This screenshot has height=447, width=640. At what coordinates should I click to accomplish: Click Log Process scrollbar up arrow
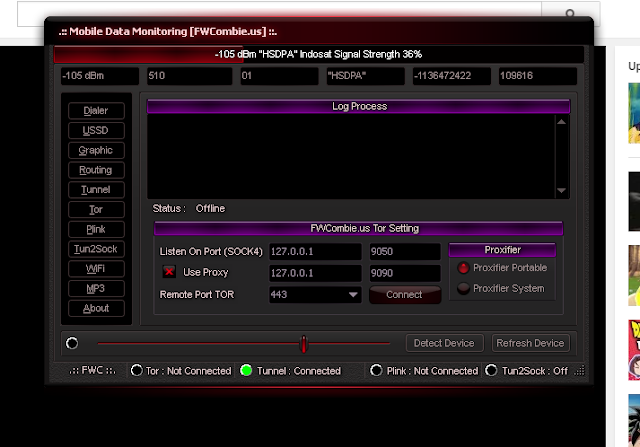pyautogui.click(x=561, y=122)
